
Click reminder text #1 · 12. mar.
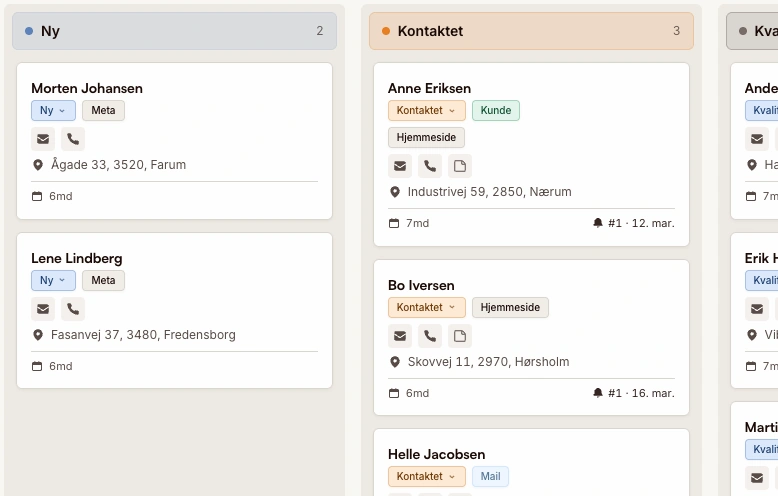point(641,223)
